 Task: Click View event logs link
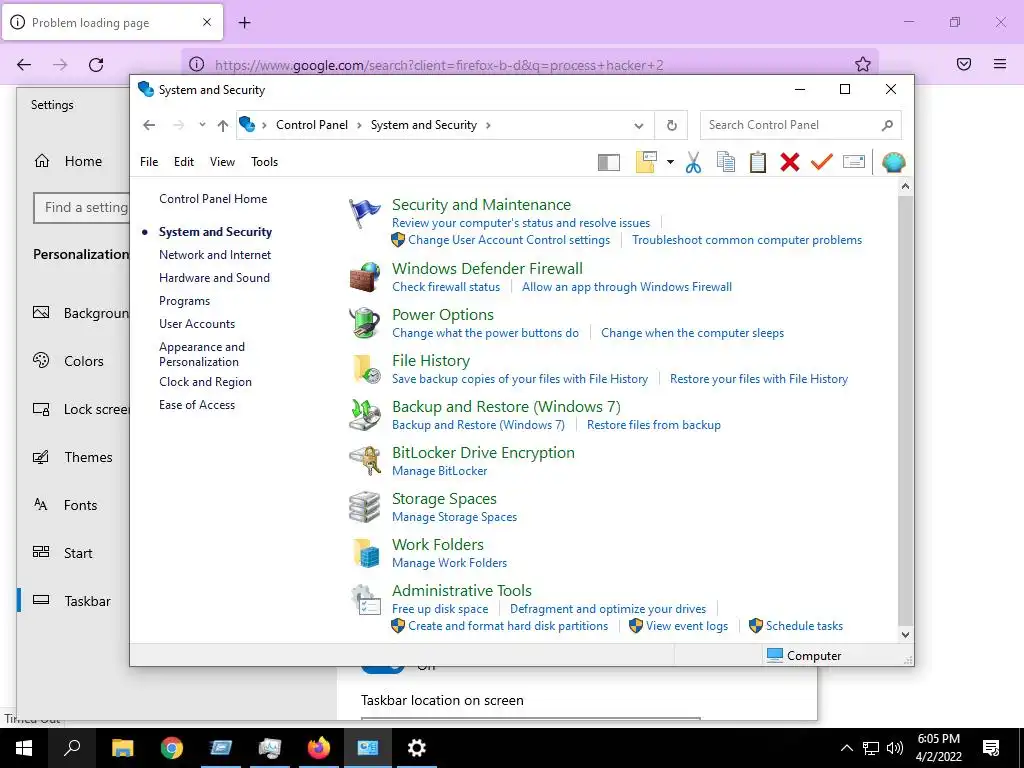coord(687,626)
